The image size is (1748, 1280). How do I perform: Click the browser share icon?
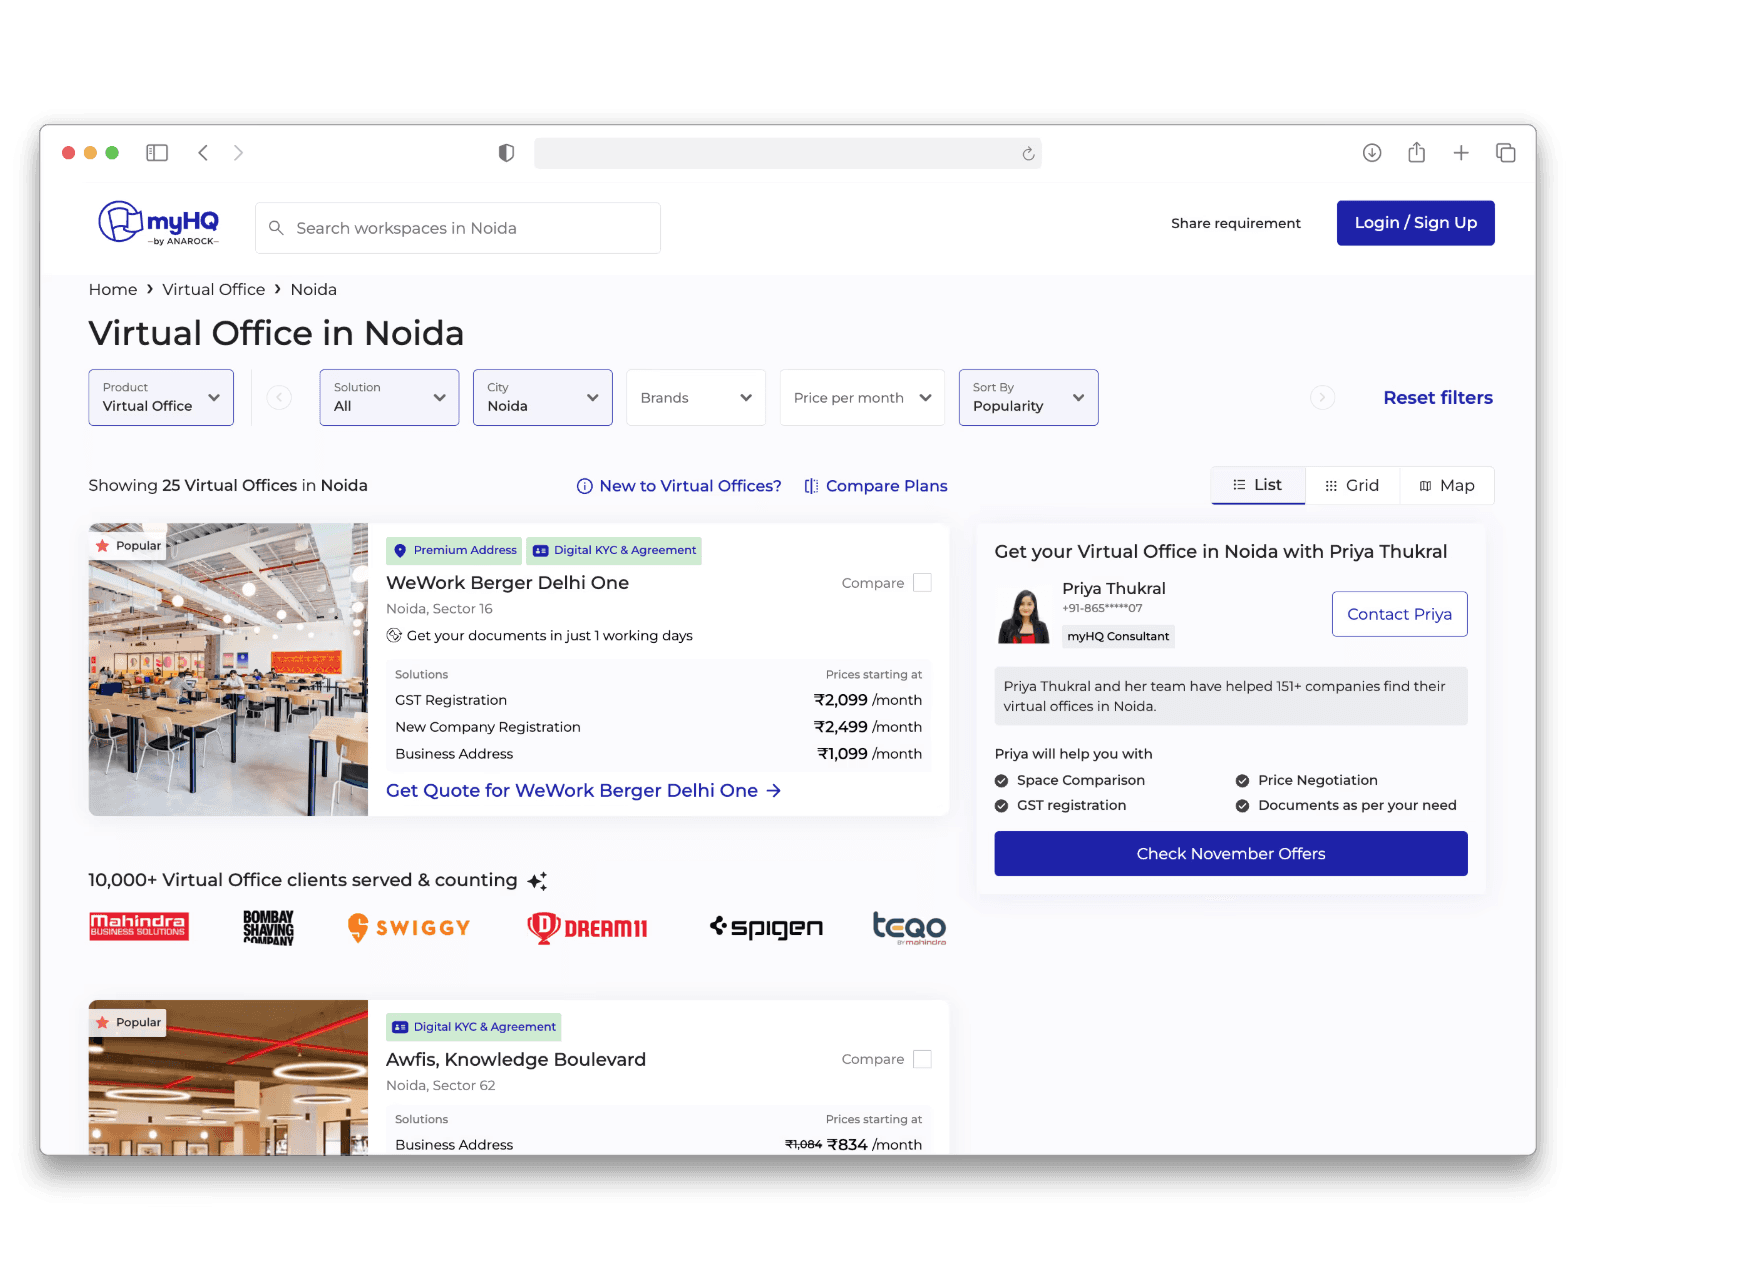tap(1417, 152)
